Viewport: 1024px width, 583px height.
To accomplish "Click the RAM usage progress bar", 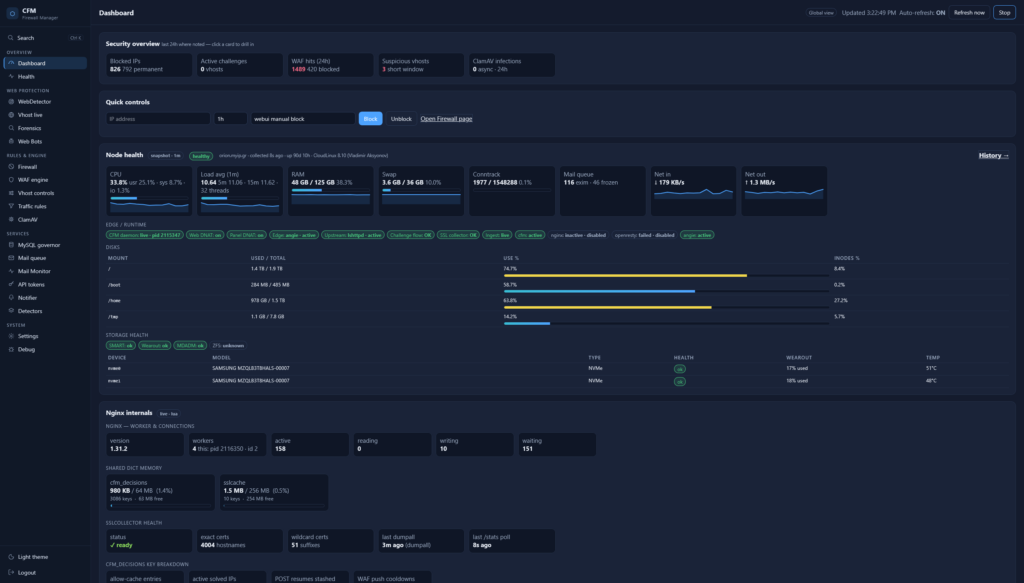I will point(330,190).
